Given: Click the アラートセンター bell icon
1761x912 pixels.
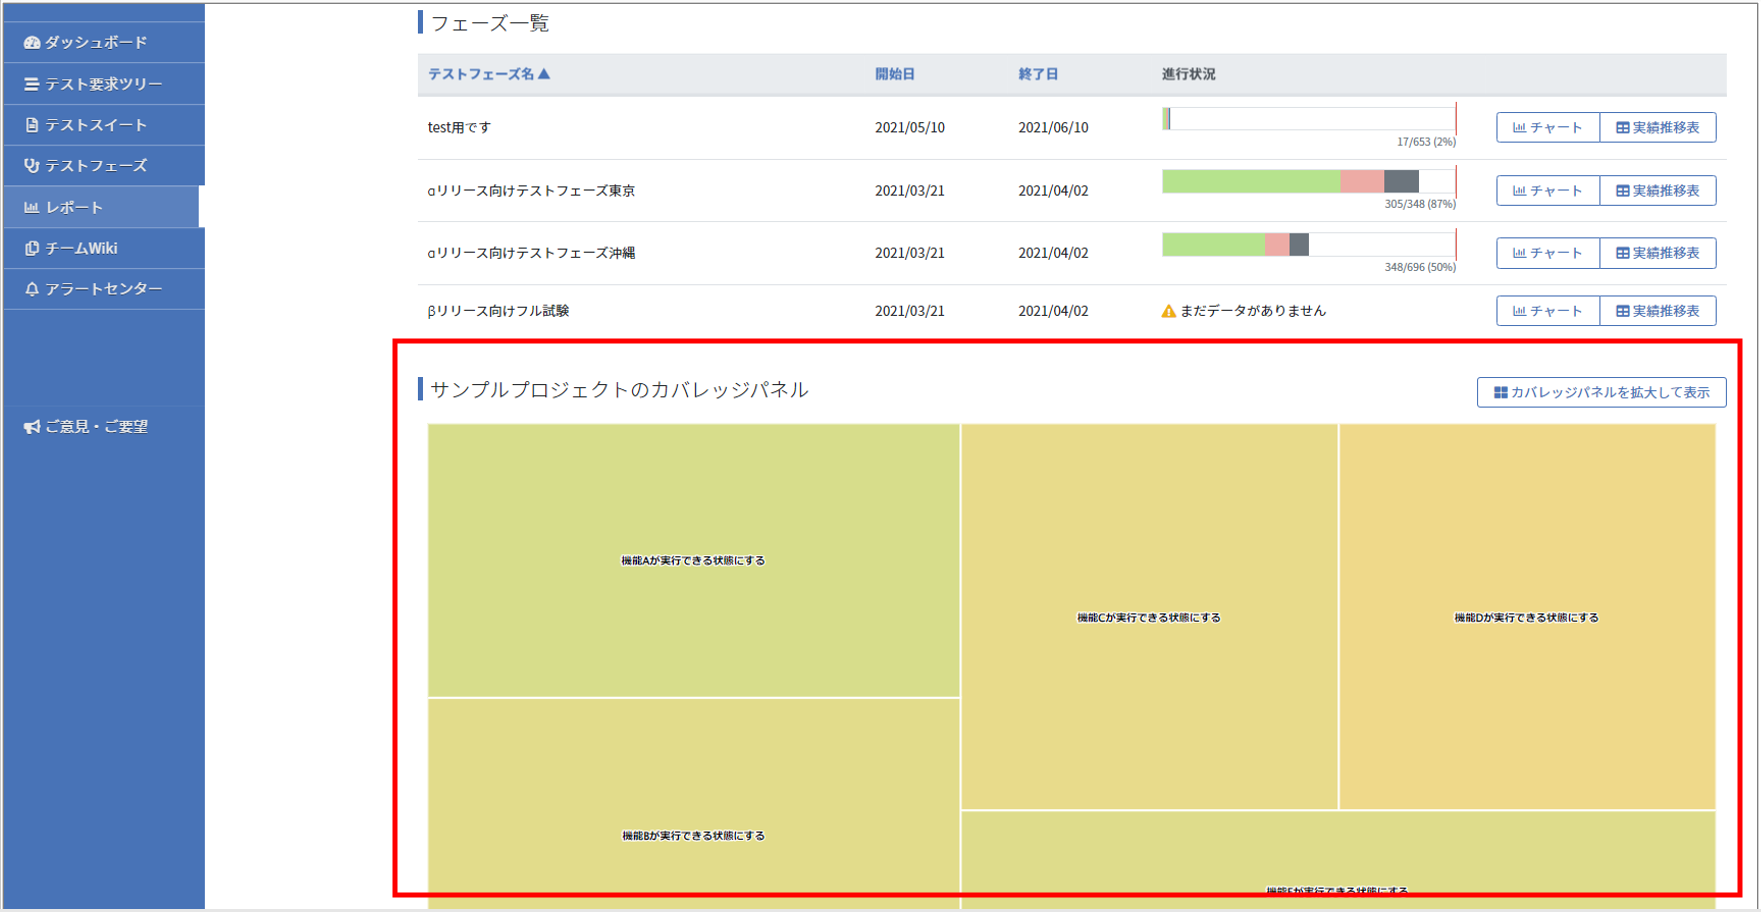Looking at the screenshot, I should (x=32, y=289).
